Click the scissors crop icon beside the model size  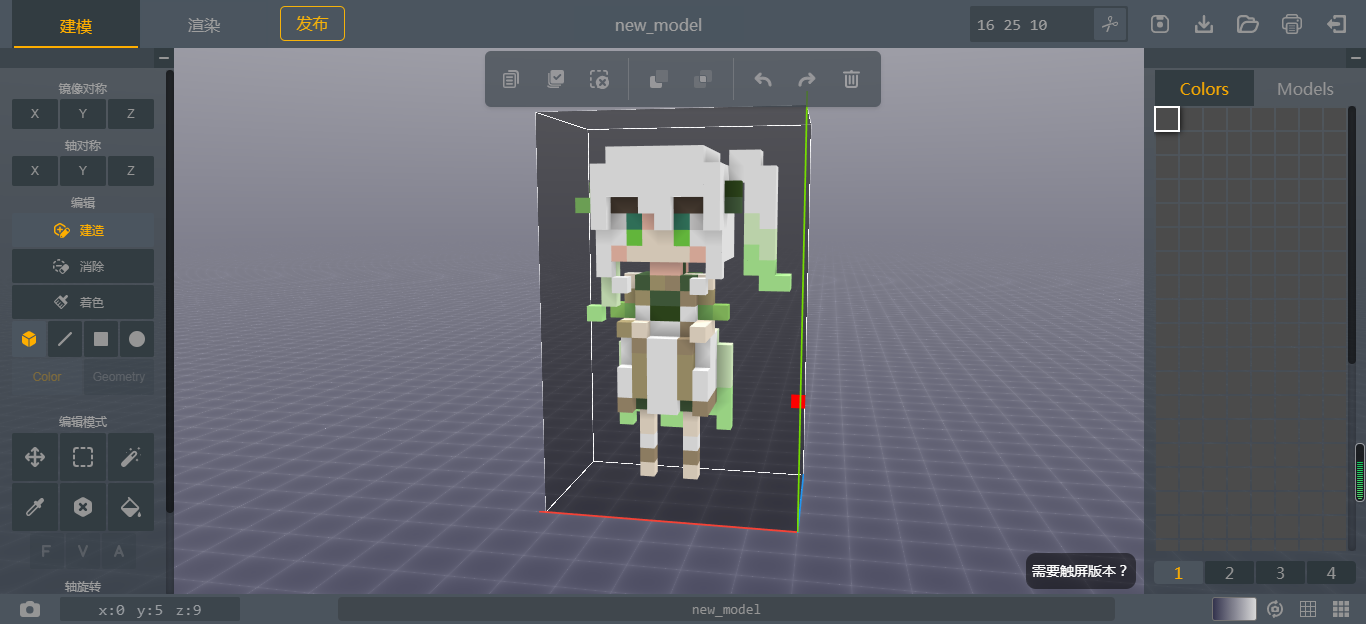coord(1110,24)
